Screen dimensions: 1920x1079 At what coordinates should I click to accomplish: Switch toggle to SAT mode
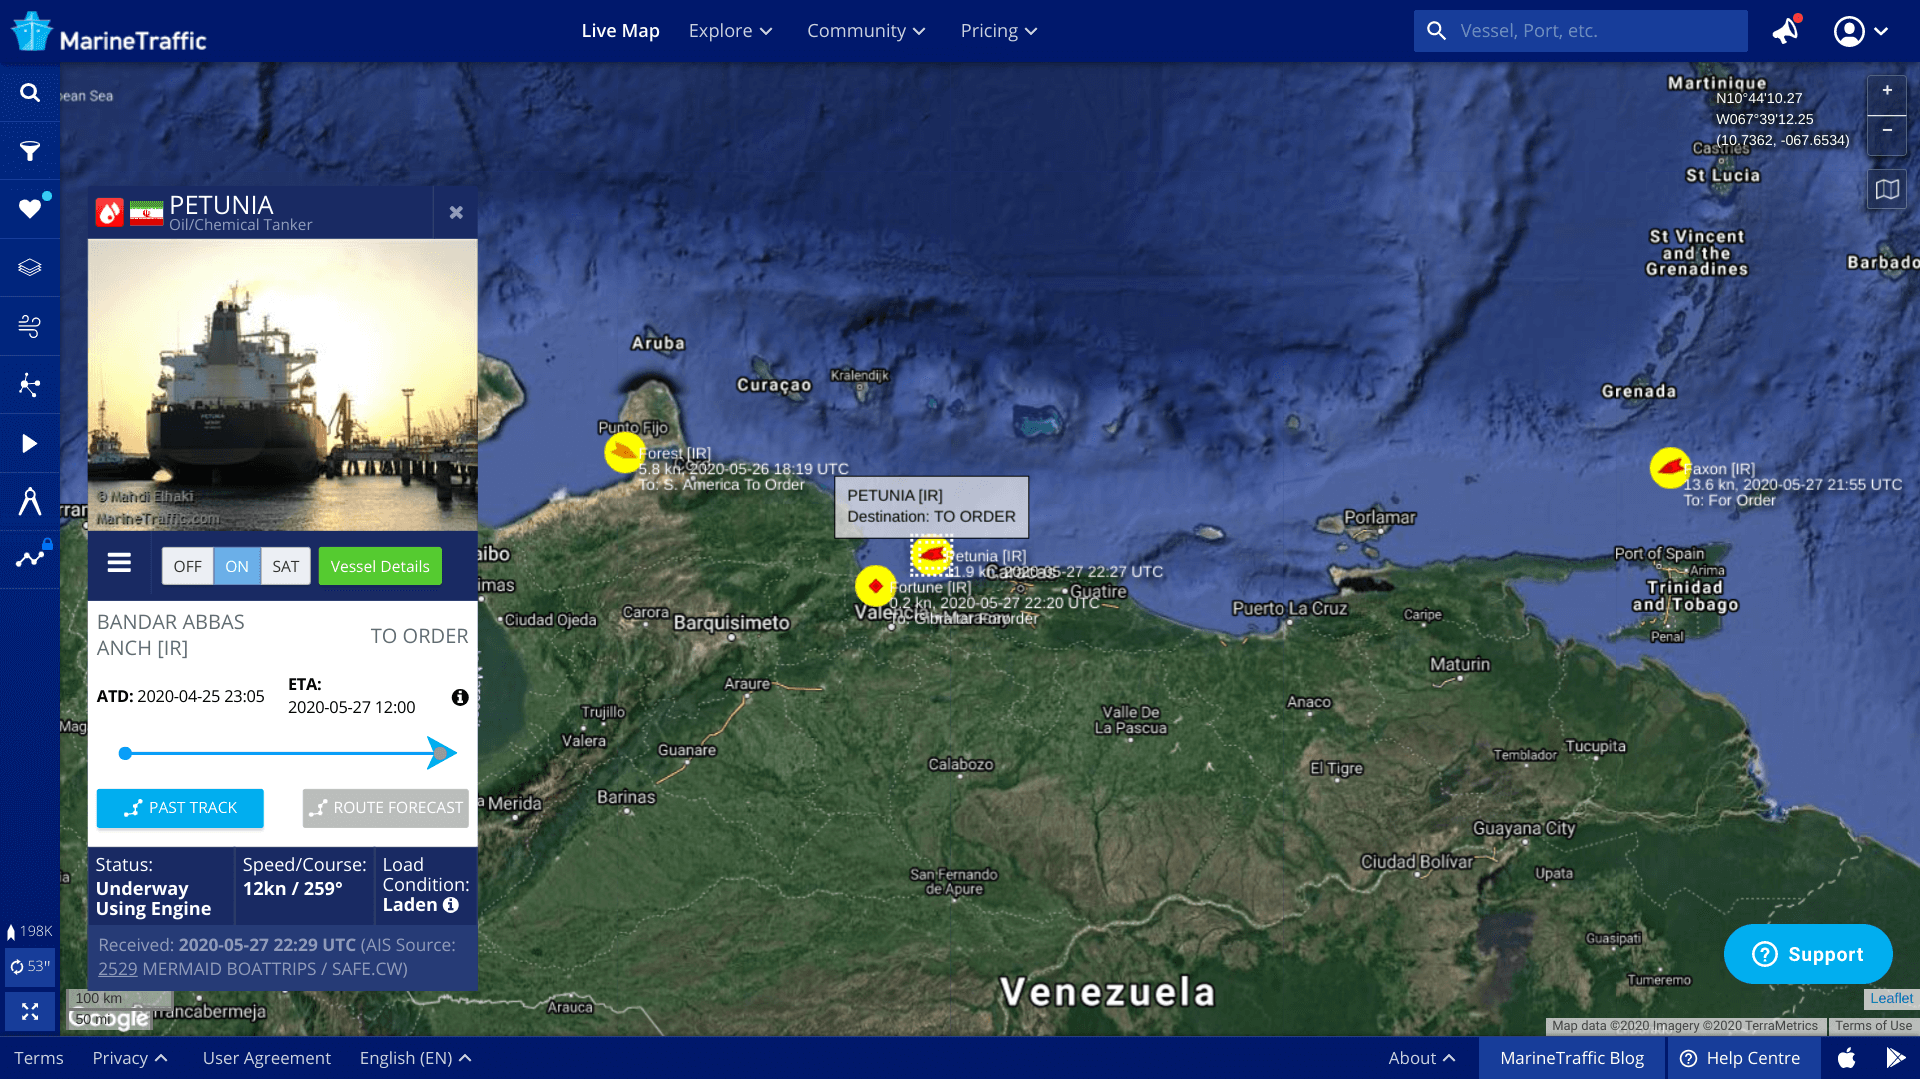[x=286, y=566]
